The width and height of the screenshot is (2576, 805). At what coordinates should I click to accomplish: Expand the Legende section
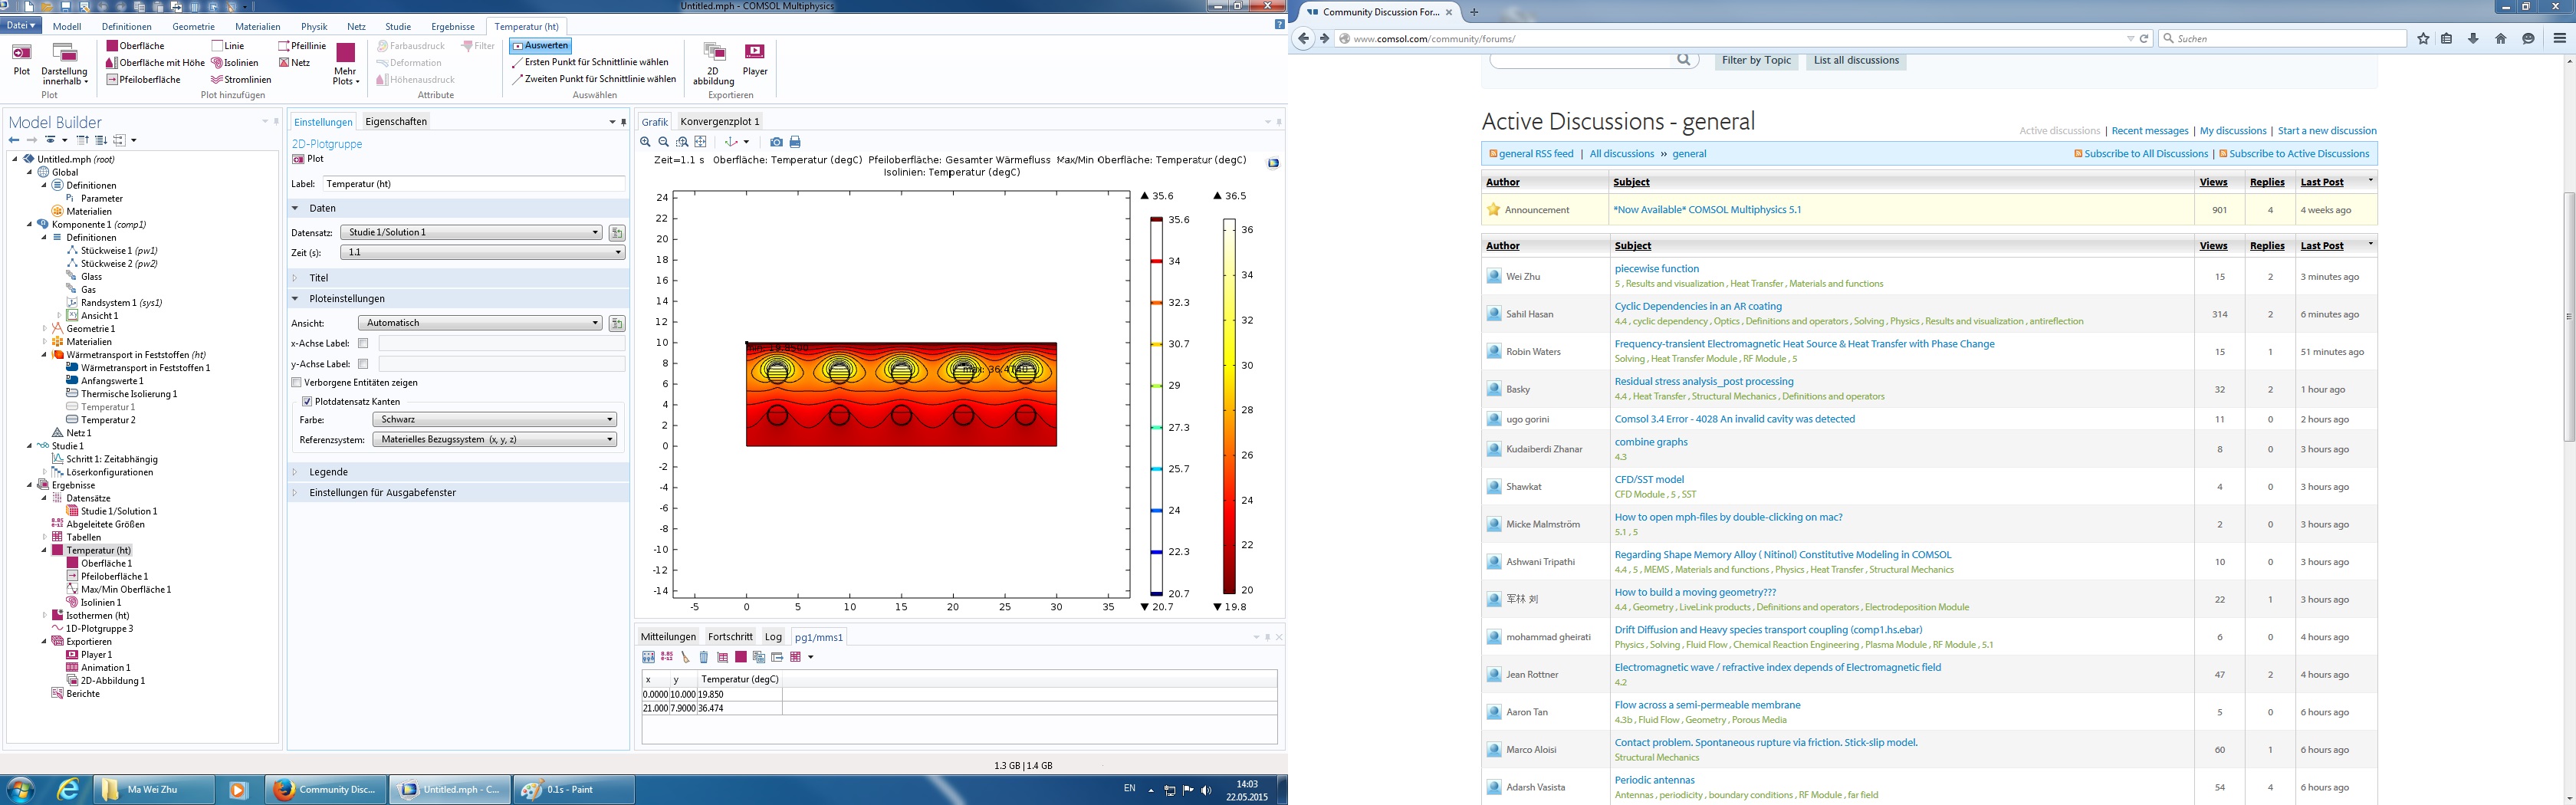[328, 472]
